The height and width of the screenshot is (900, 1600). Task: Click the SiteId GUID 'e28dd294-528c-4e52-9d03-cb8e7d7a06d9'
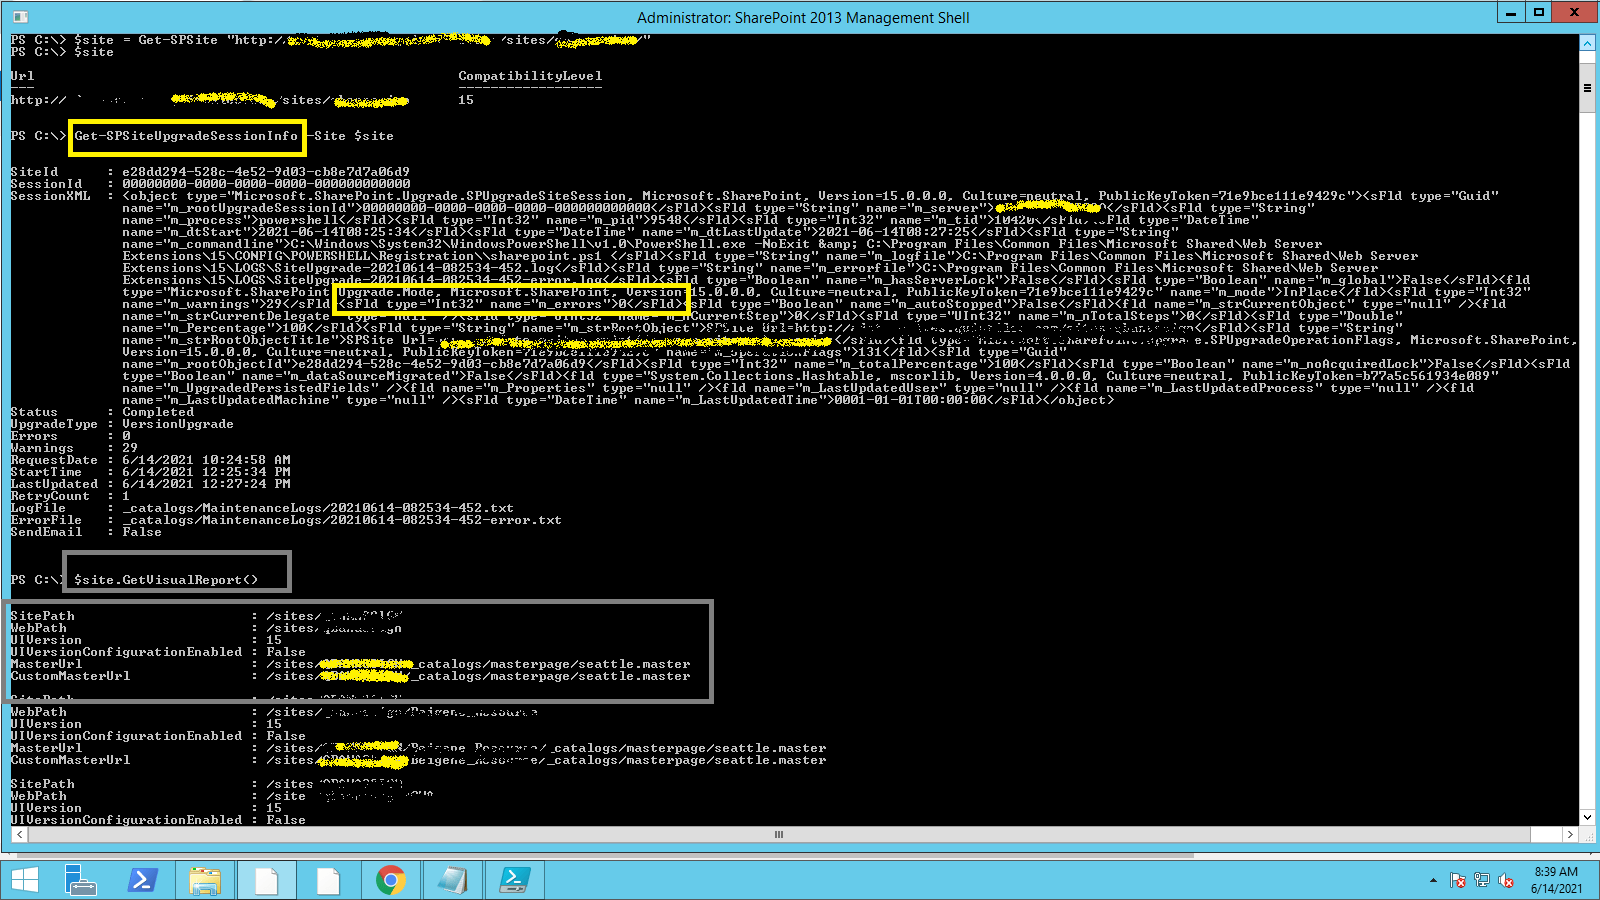point(266,172)
